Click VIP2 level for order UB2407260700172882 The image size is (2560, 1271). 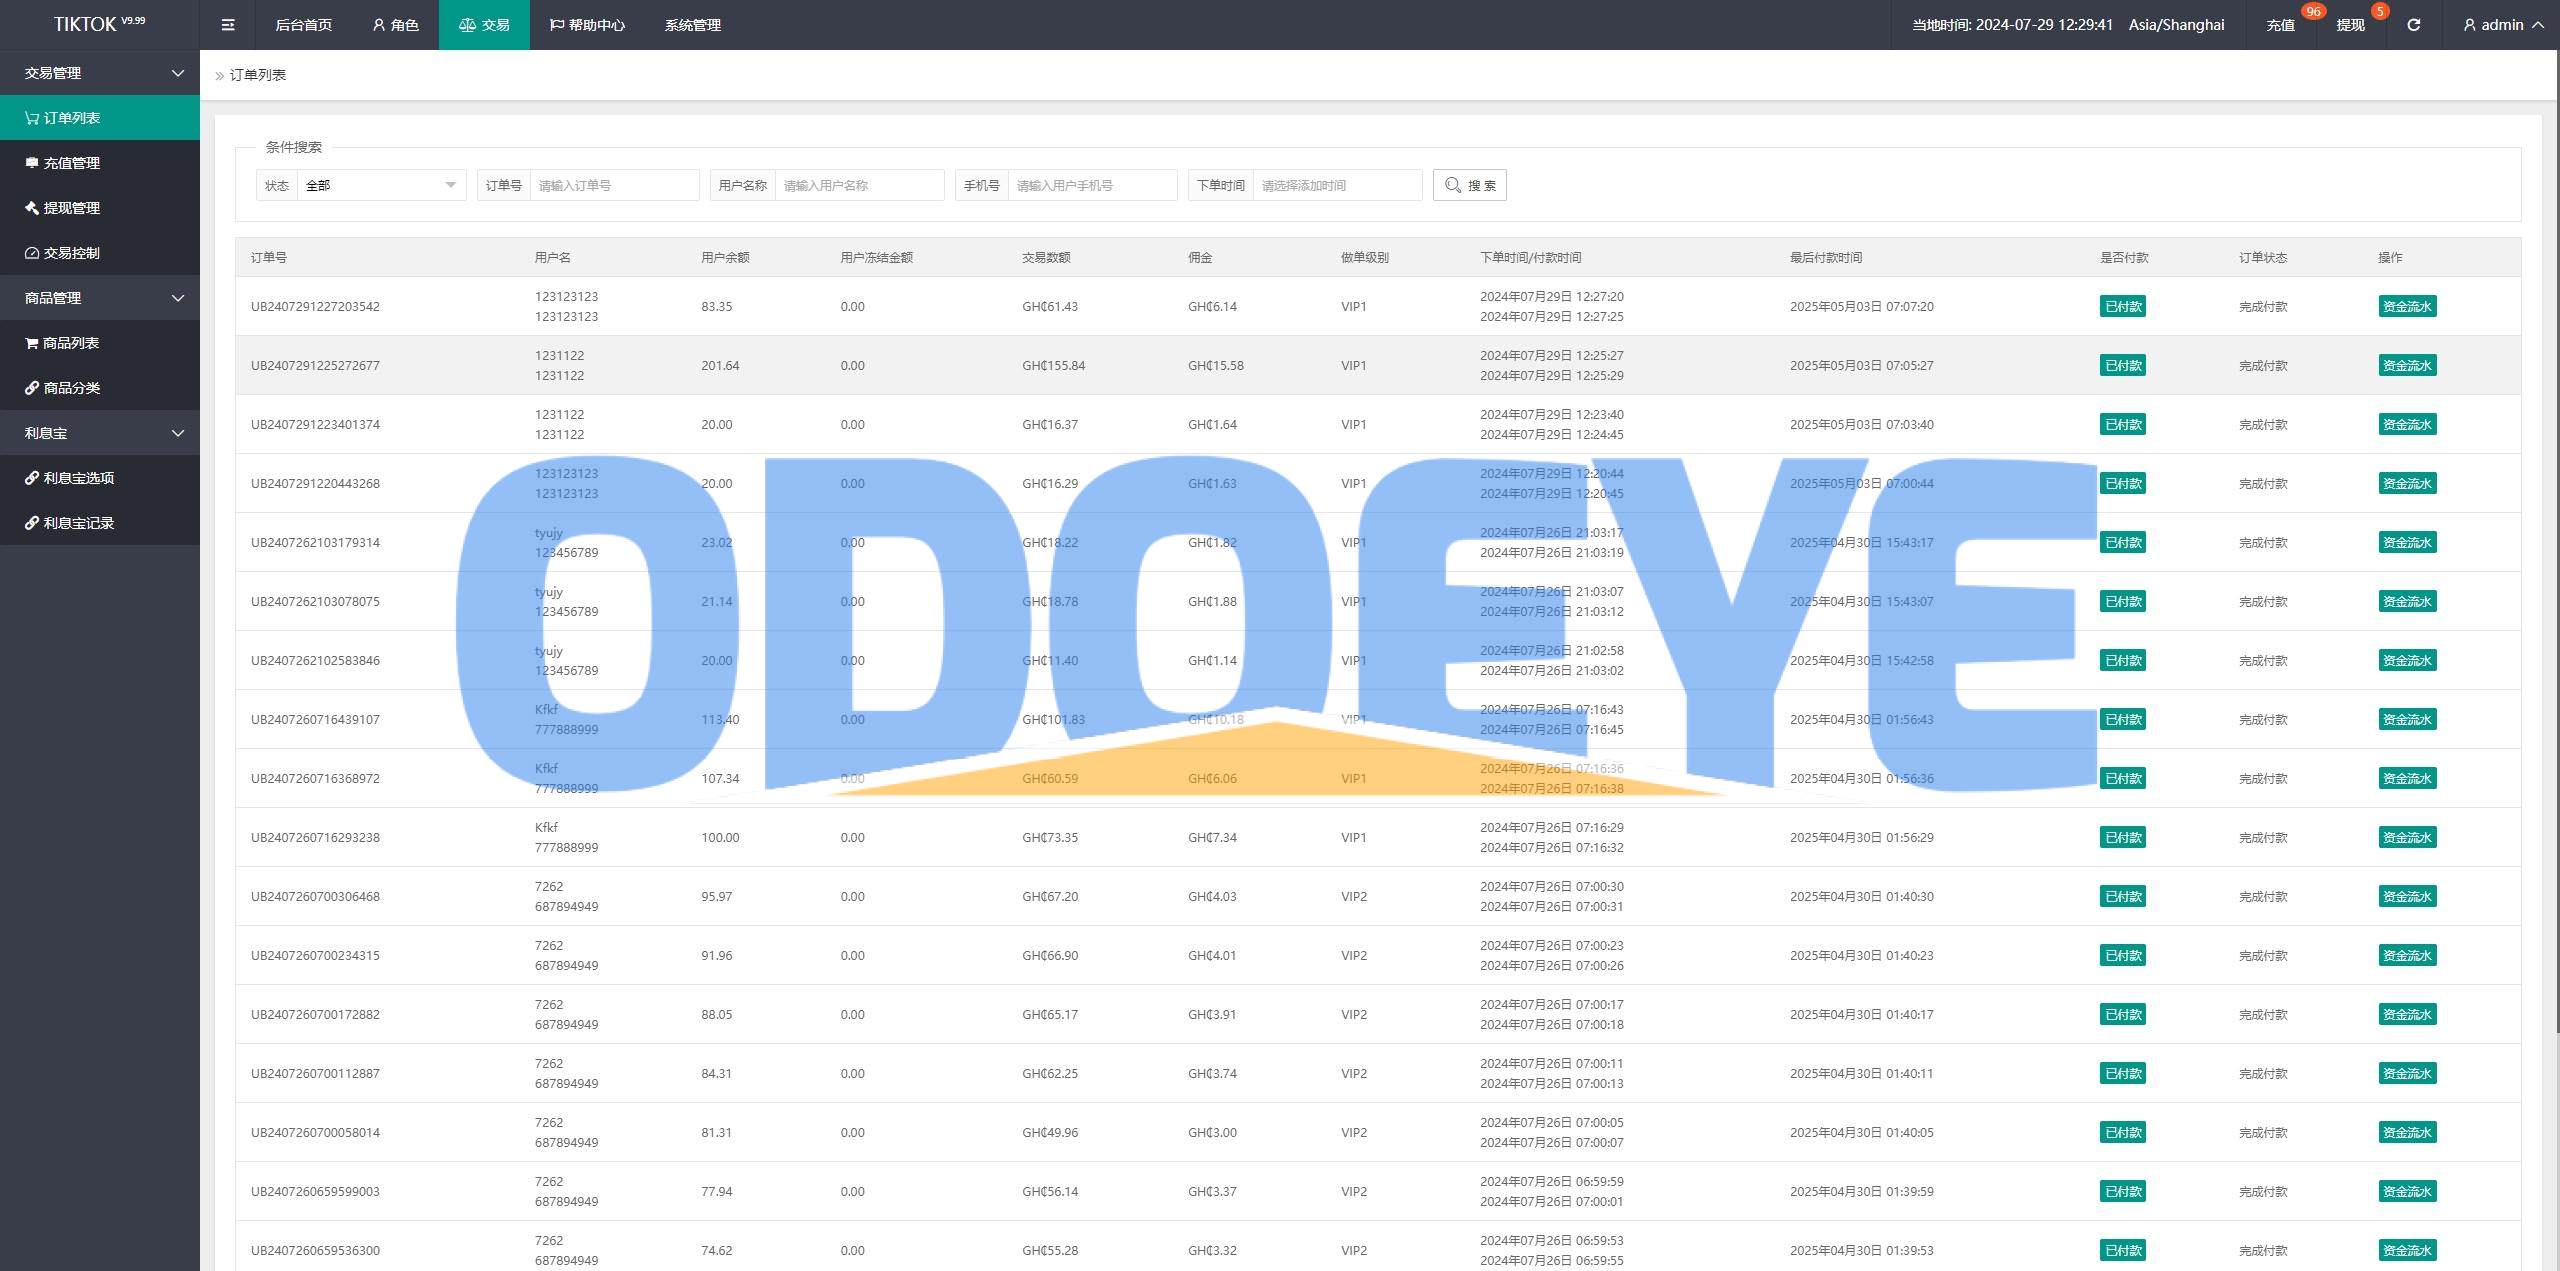point(1353,1014)
